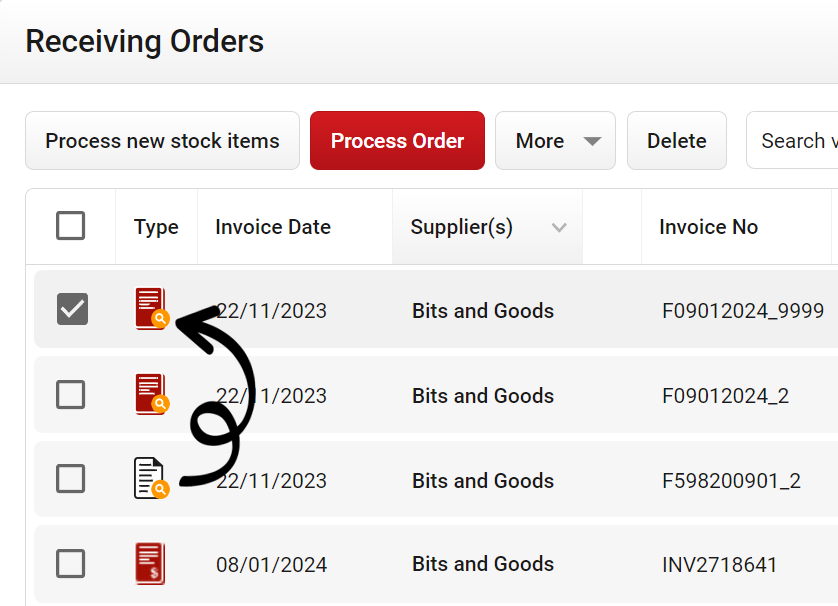Click the red document icon on the F09012024_2 row
The image size is (838, 606).
point(149,394)
